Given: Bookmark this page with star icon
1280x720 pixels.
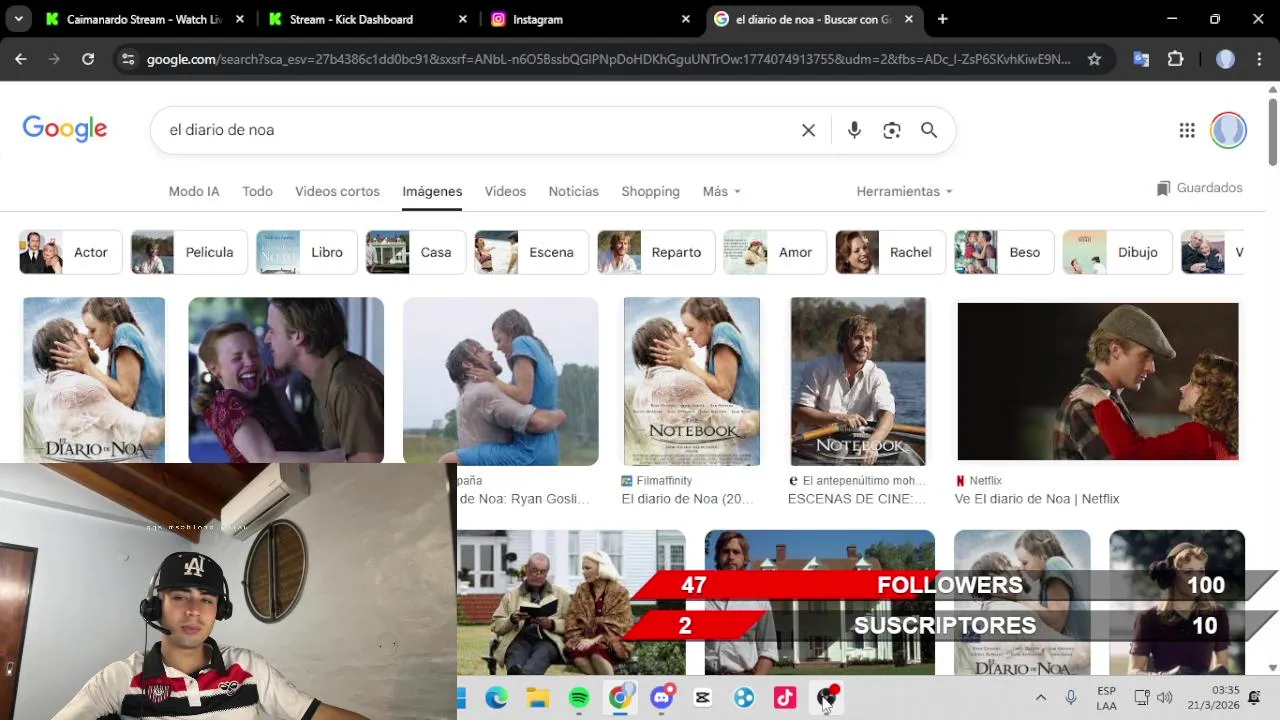Looking at the screenshot, I should (x=1094, y=59).
